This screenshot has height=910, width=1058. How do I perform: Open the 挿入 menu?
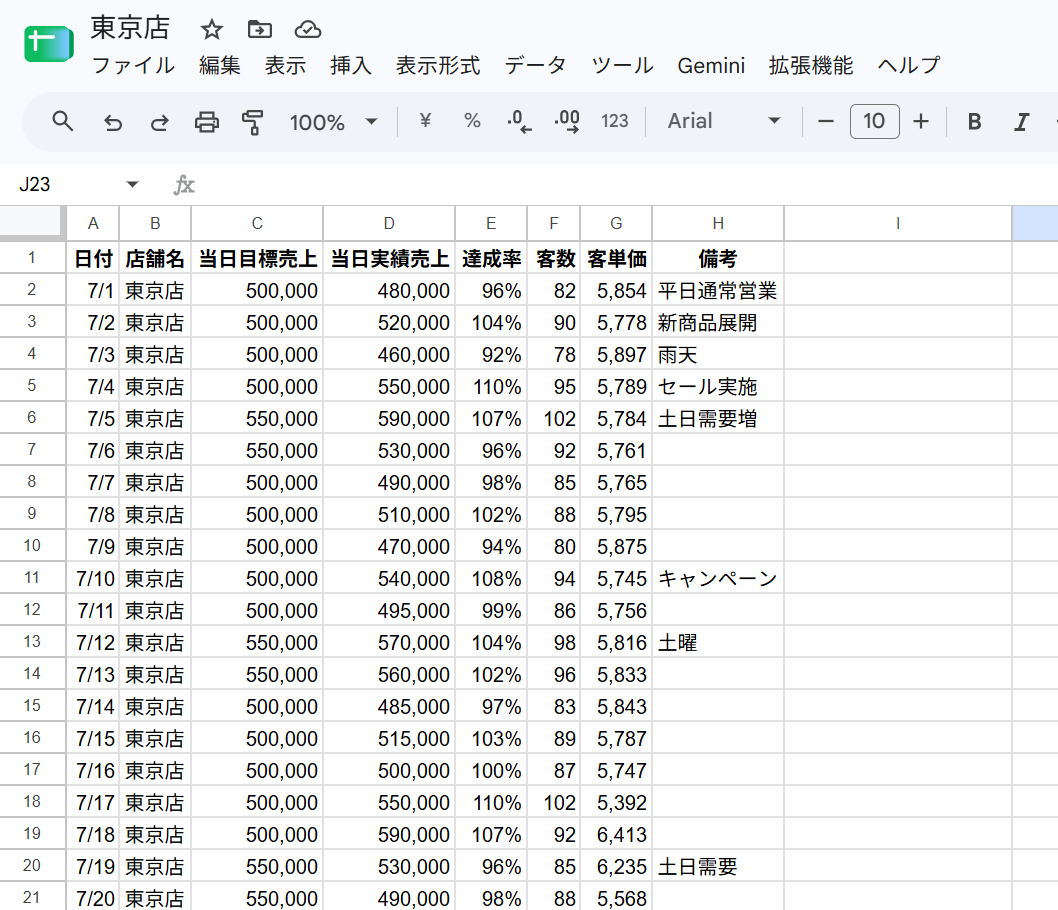351,65
